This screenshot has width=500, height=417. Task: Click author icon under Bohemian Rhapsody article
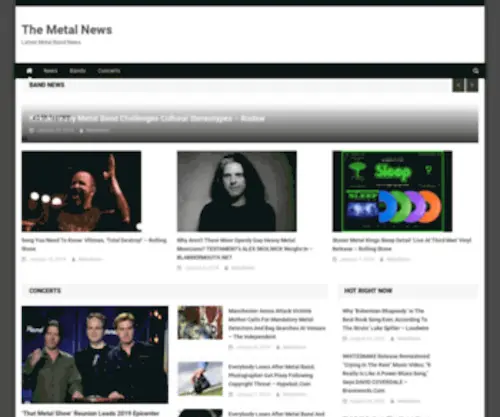[x=392, y=339]
